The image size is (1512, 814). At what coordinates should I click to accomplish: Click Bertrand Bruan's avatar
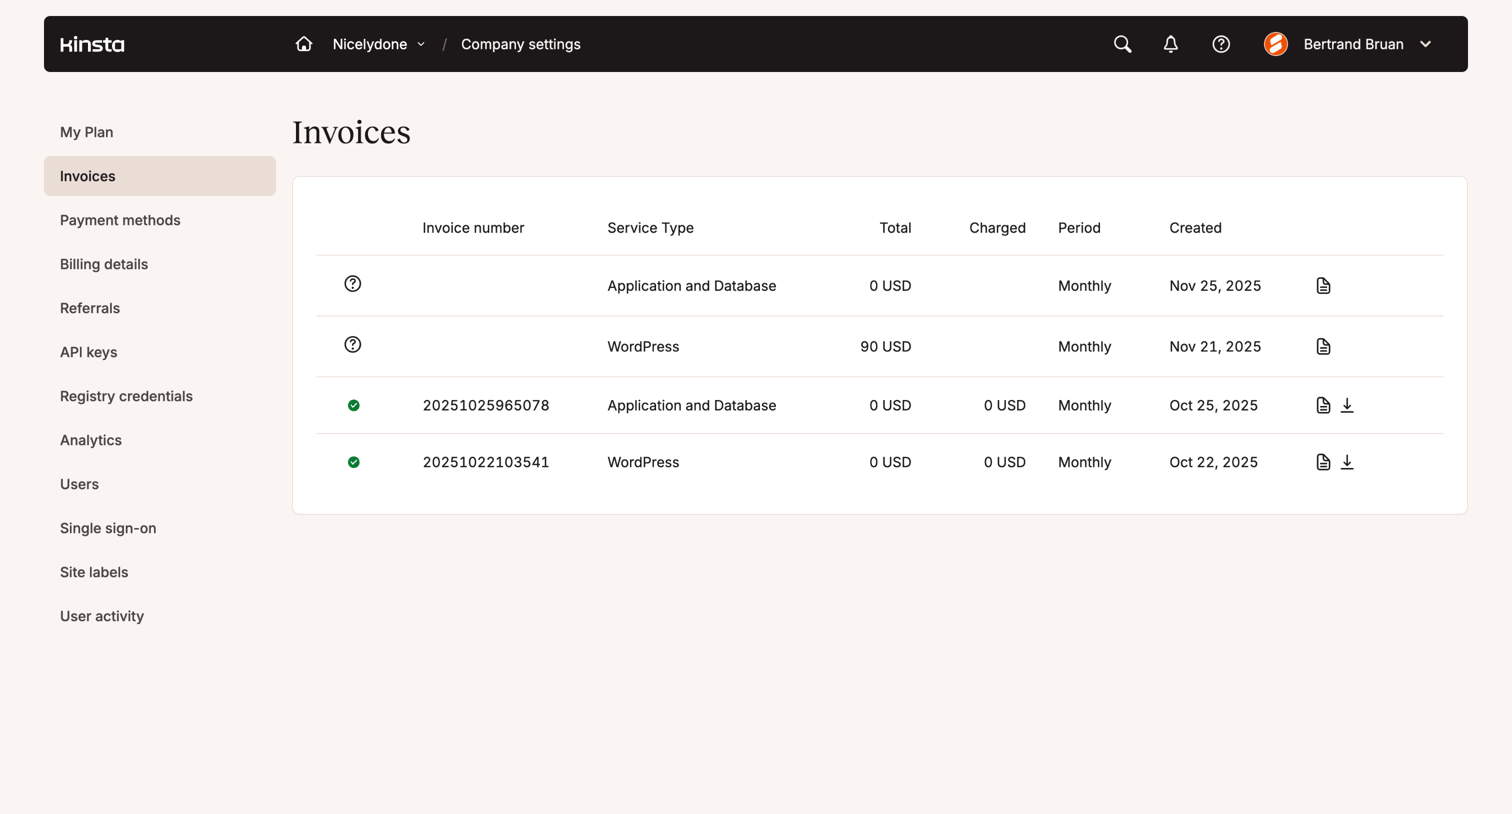[1276, 44]
